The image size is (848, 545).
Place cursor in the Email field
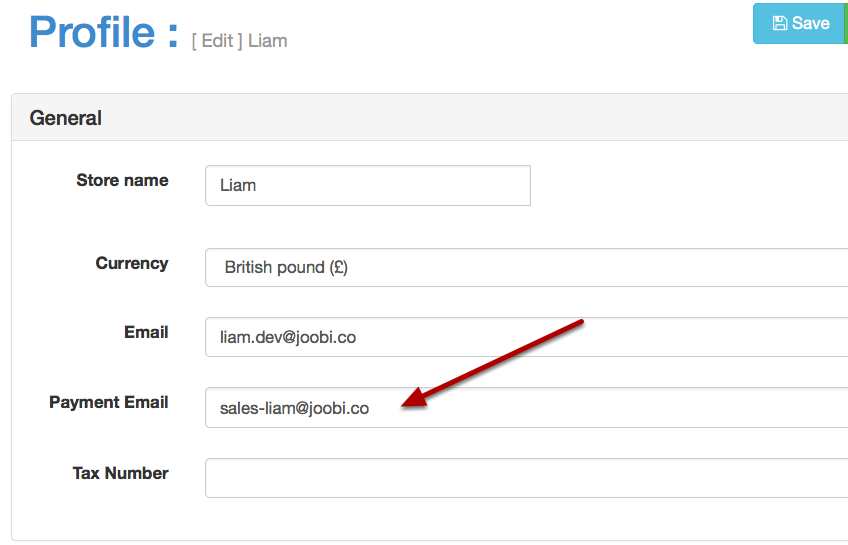526,337
